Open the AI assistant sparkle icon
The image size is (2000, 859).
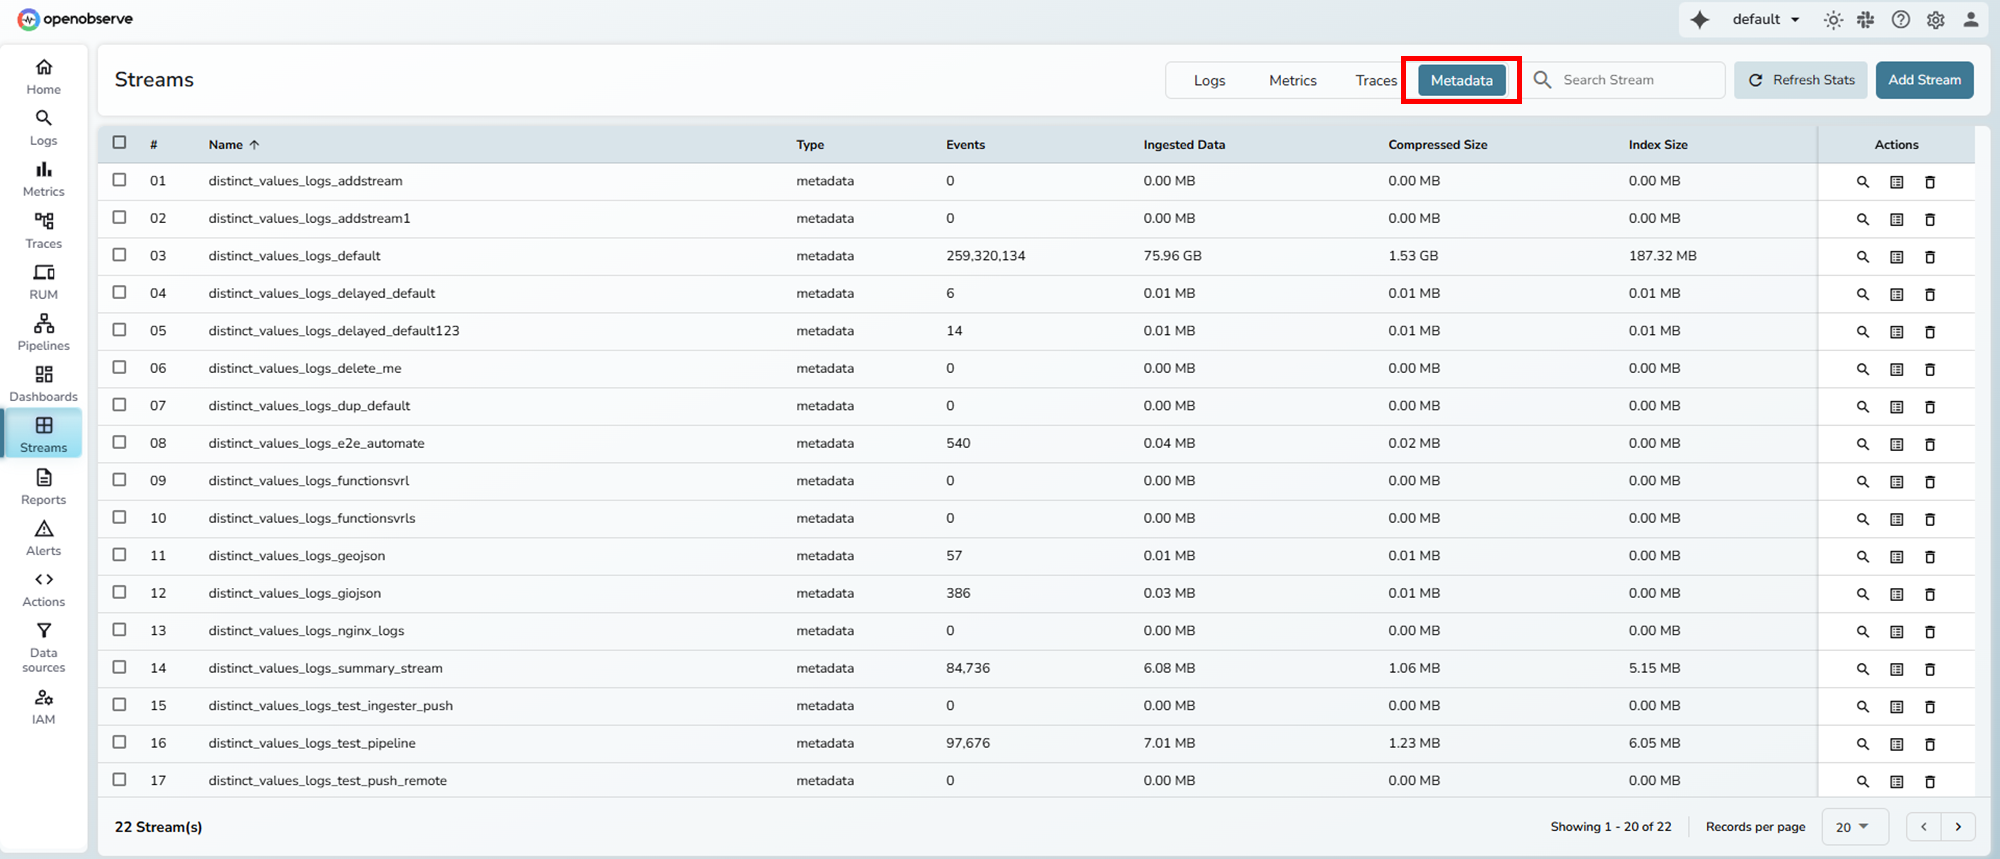coord(1700,19)
